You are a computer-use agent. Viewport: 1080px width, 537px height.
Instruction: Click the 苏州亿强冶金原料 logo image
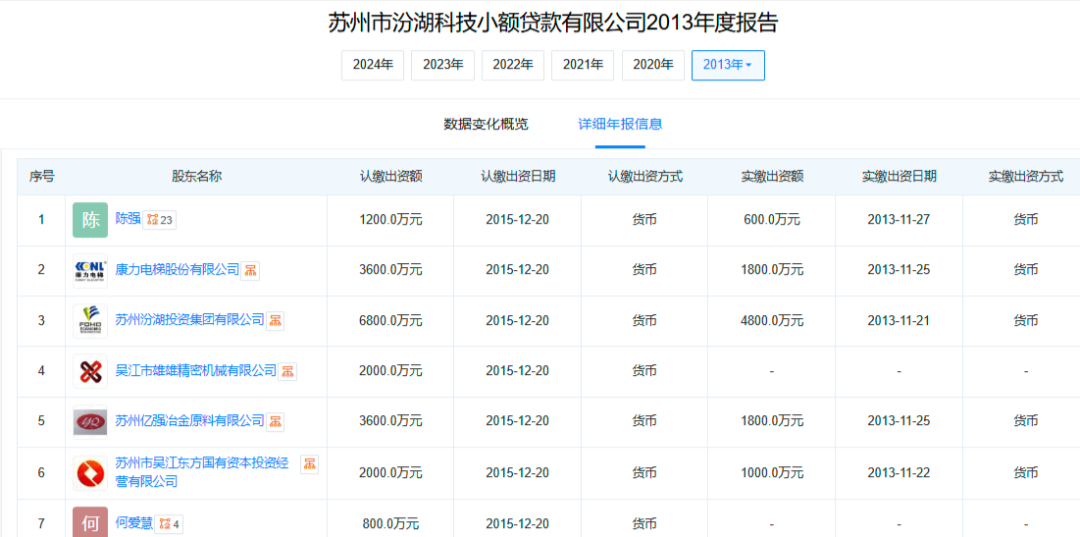point(90,421)
